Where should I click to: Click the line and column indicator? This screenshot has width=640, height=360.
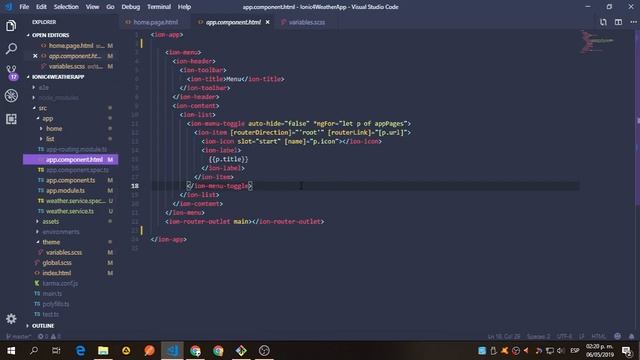tap(504, 336)
